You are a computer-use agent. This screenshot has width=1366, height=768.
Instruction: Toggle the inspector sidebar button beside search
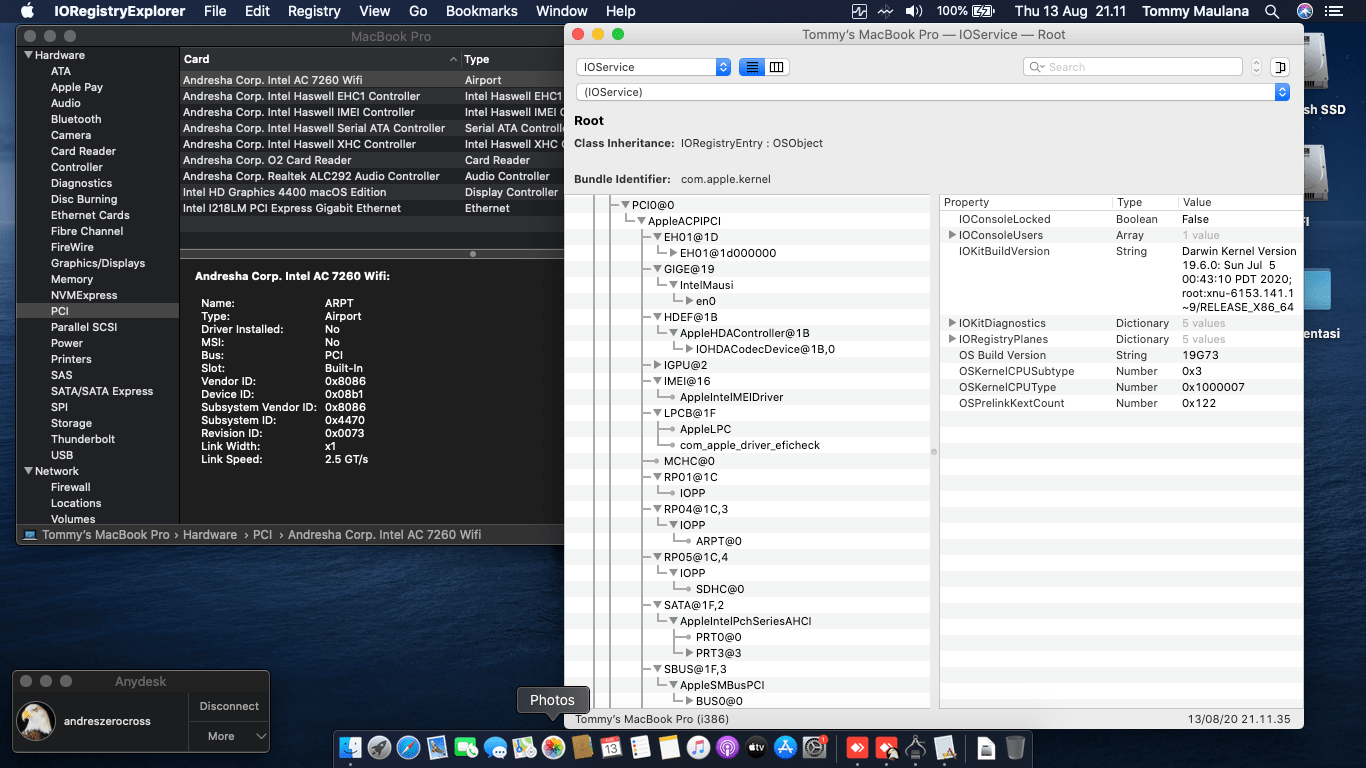click(1279, 67)
